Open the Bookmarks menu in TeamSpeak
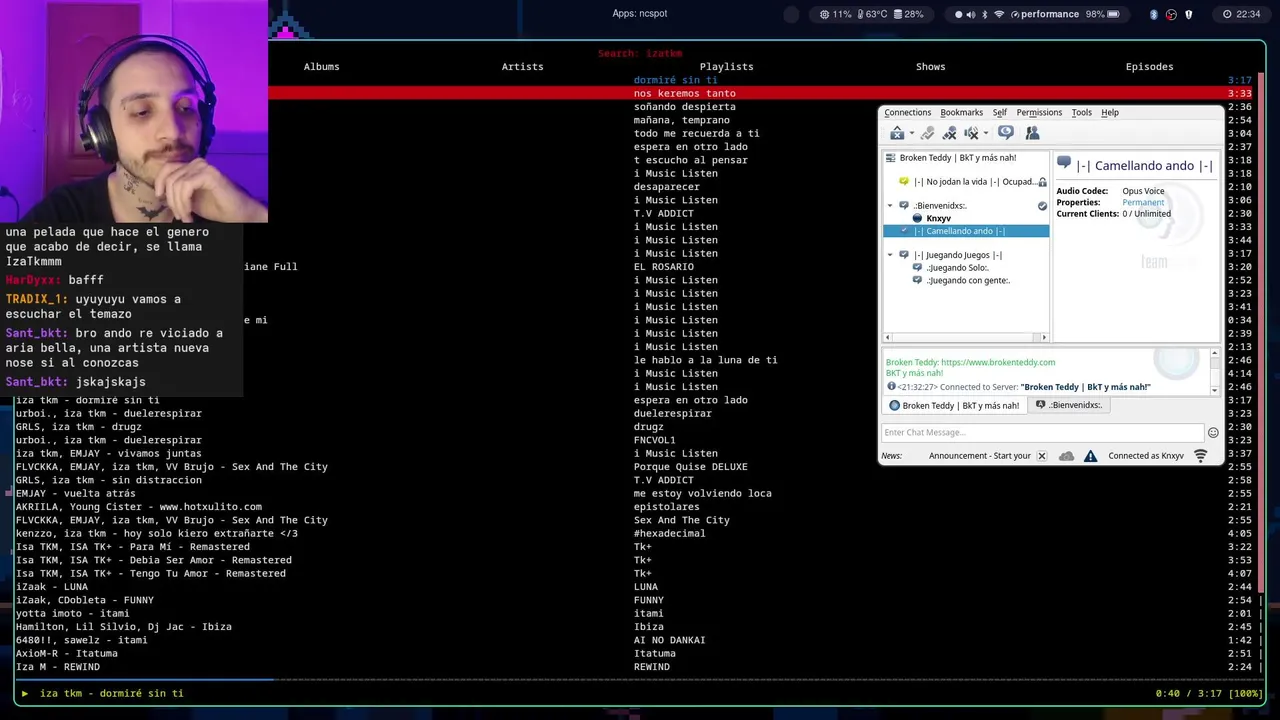1280x720 pixels. [x=961, y=113]
